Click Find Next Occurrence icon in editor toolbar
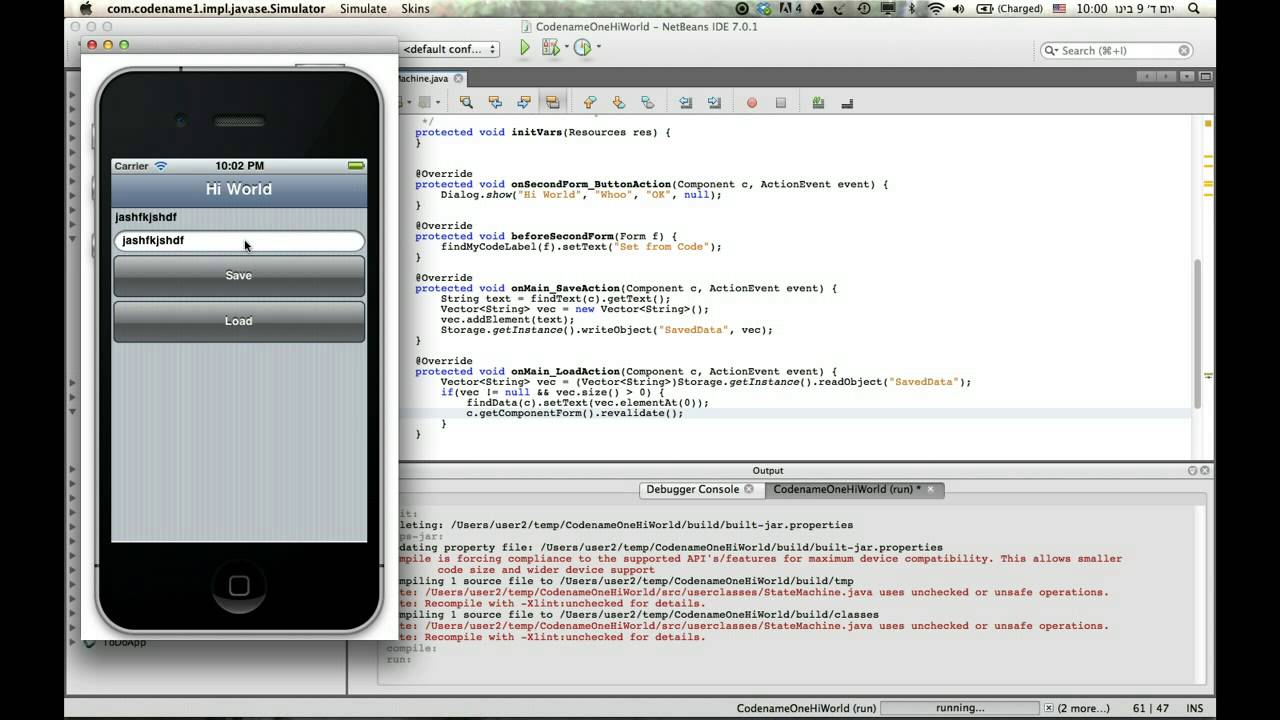The image size is (1280, 720). (524, 102)
